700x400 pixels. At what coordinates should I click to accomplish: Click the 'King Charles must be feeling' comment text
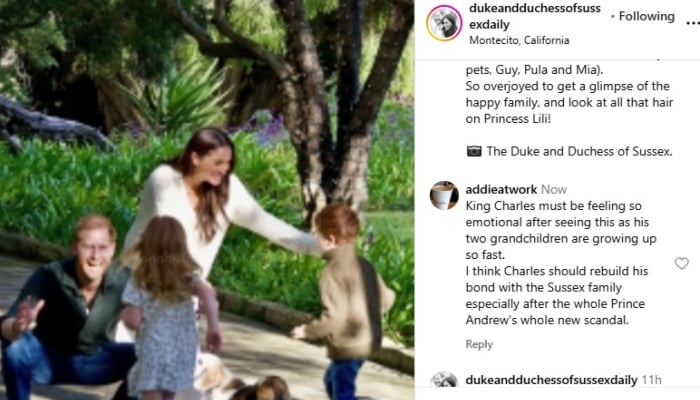click(554, 206)
